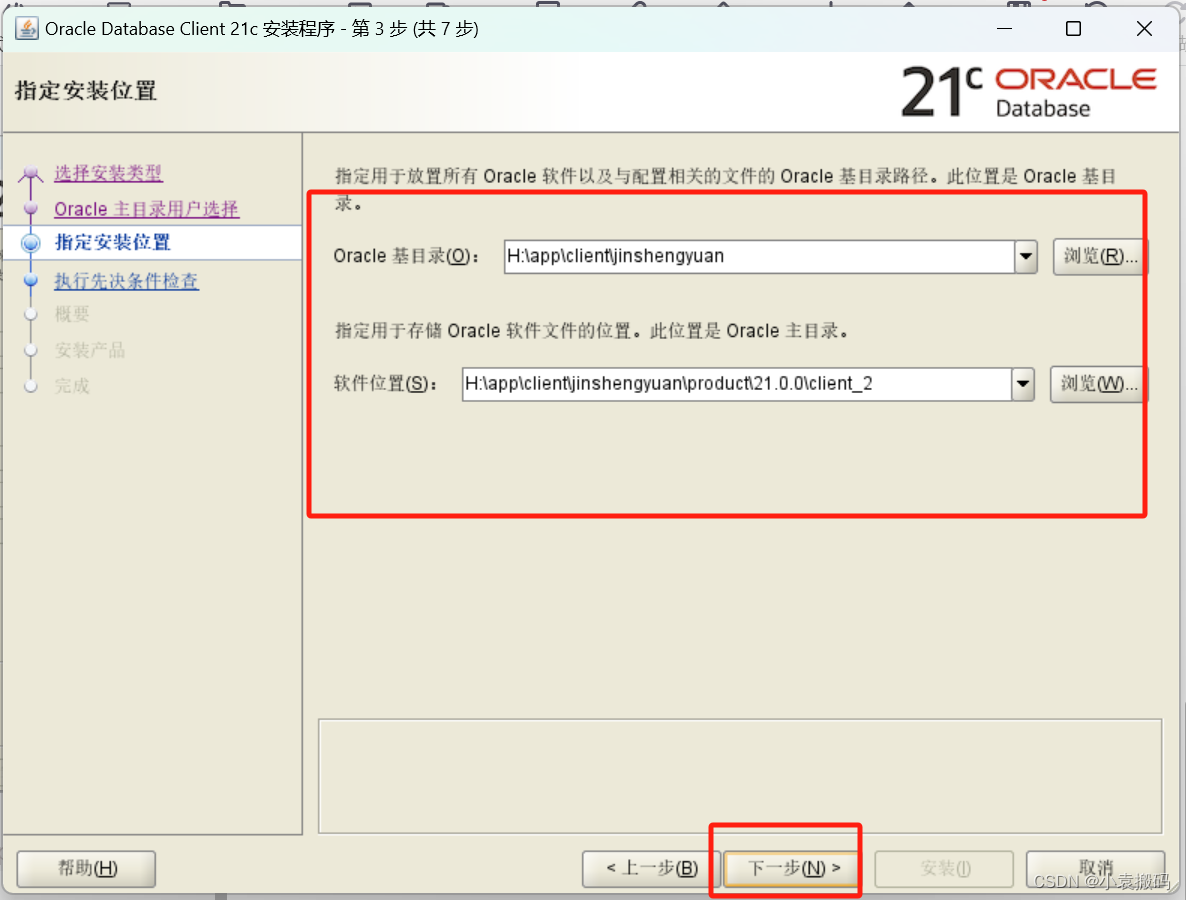Click the 软件位置 path input field
This screenshot has width=1186, height=900.
737,384
